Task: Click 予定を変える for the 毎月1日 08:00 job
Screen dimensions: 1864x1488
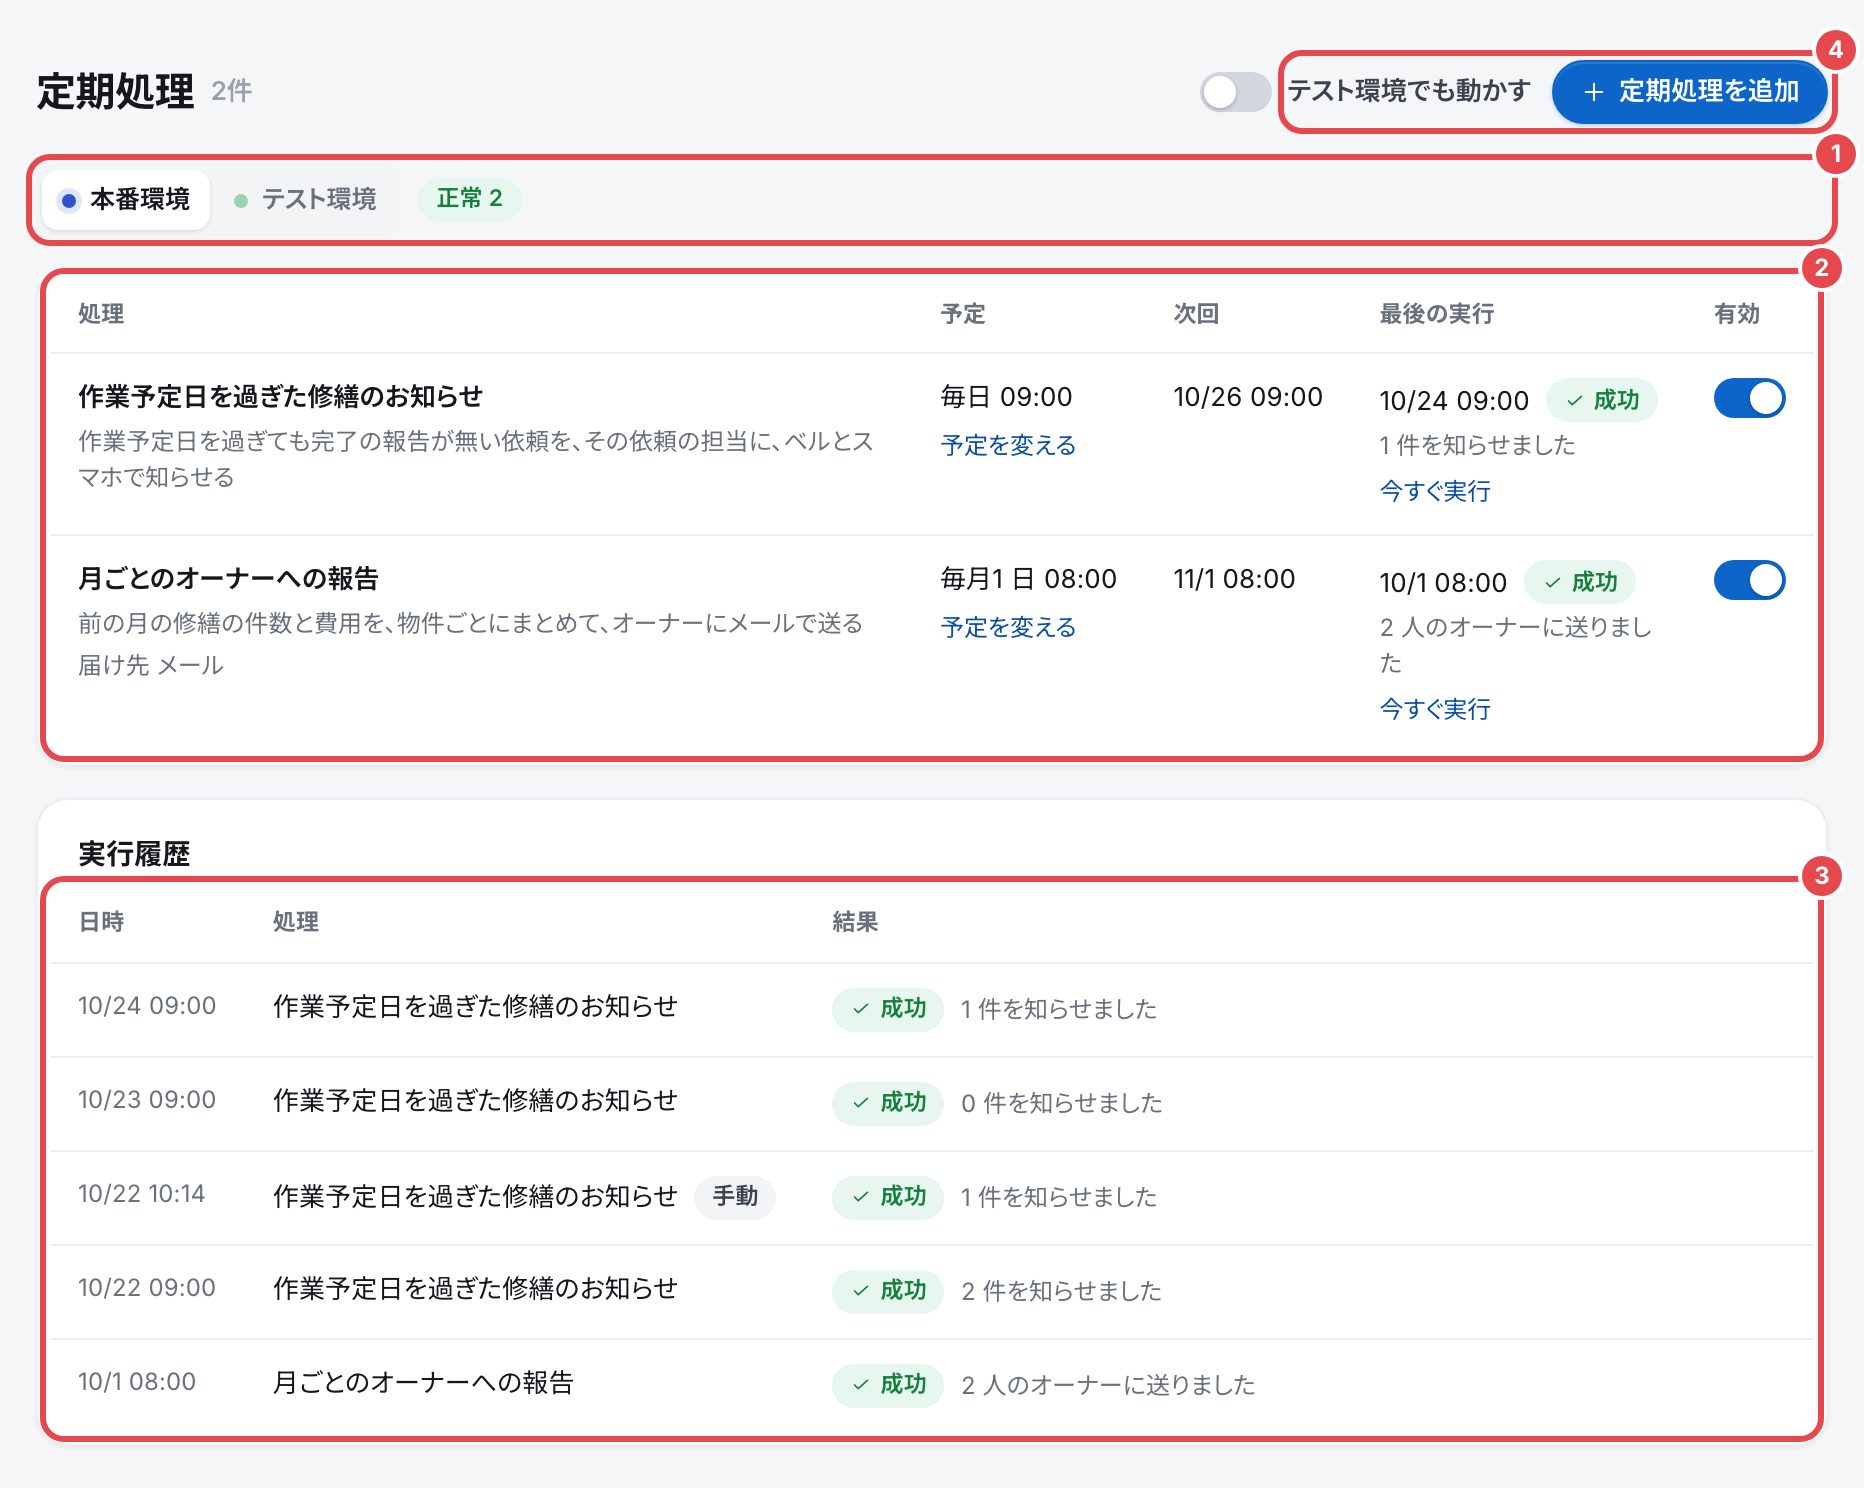Action: click(x=1008, y=627)
